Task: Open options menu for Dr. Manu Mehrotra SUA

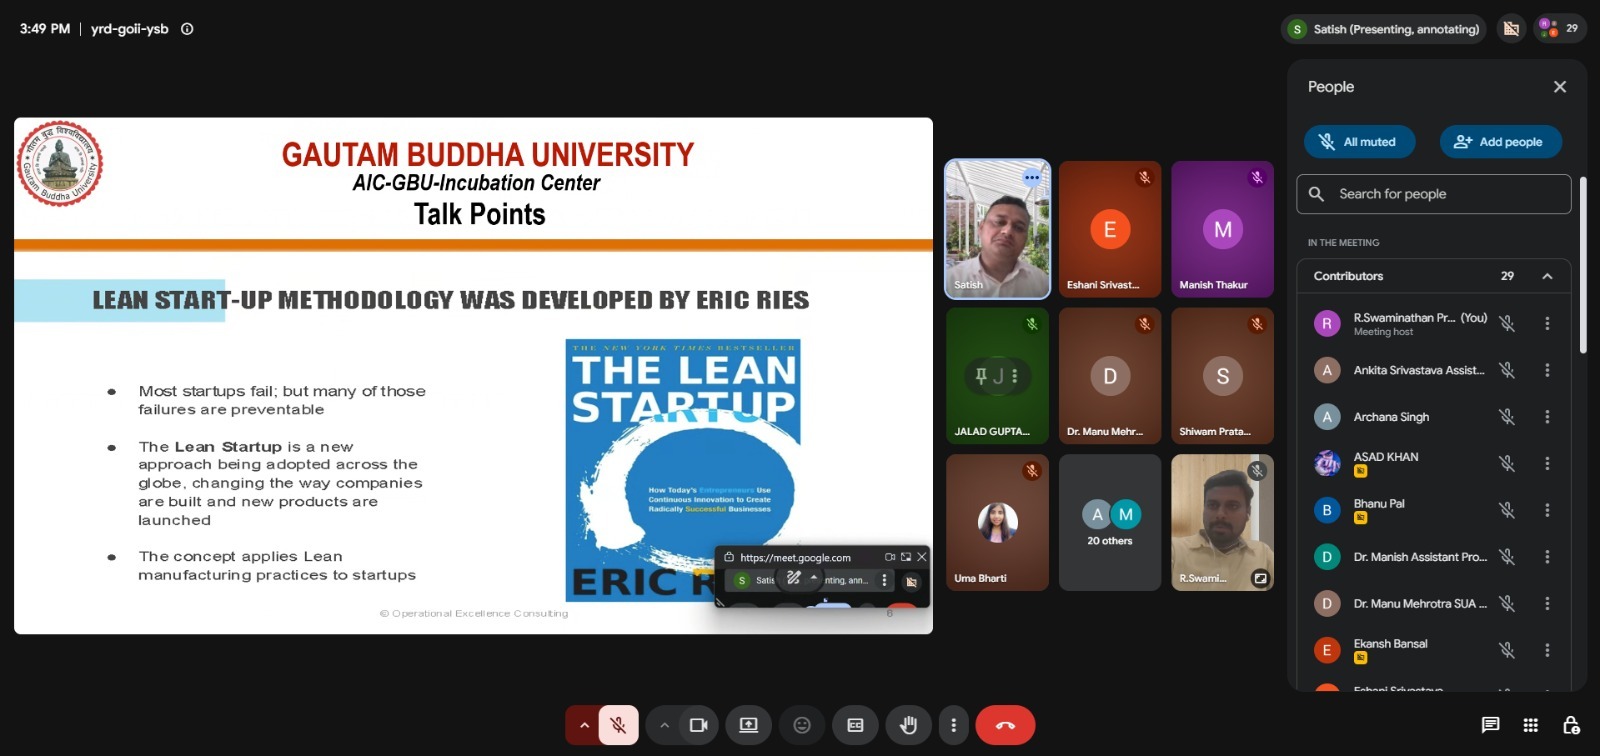Action: (x=1547, y=604)
